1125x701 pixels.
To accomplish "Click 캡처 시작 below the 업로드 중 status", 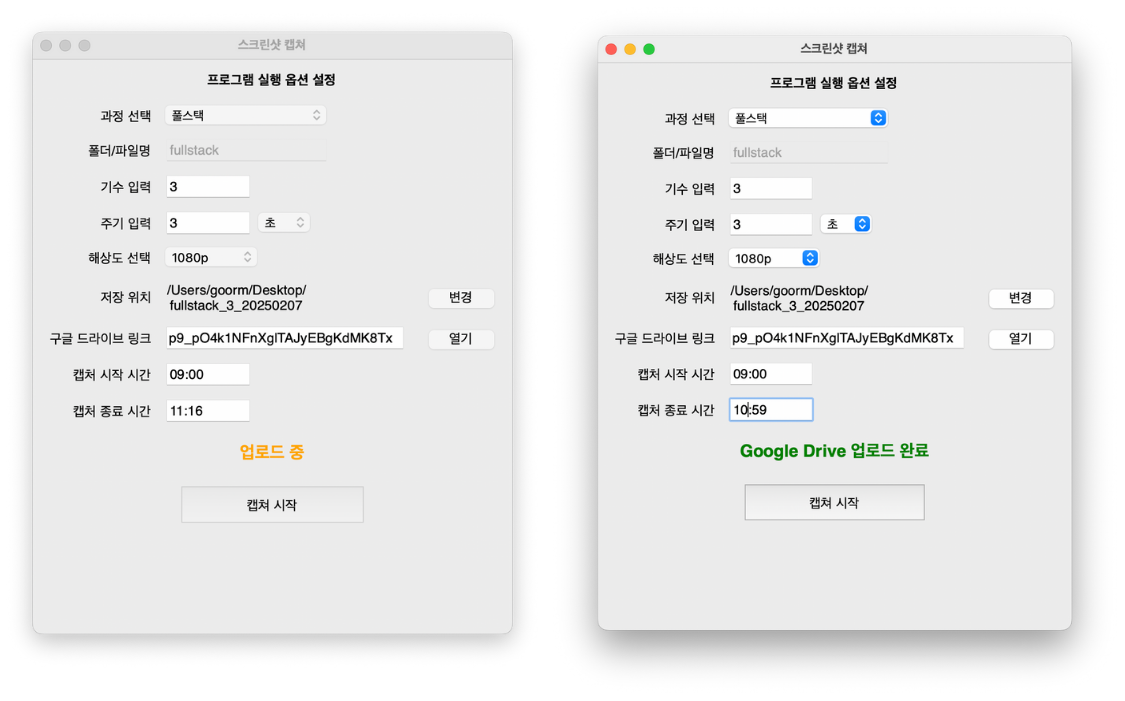I will pyautogui.click(x=272, y=505).
